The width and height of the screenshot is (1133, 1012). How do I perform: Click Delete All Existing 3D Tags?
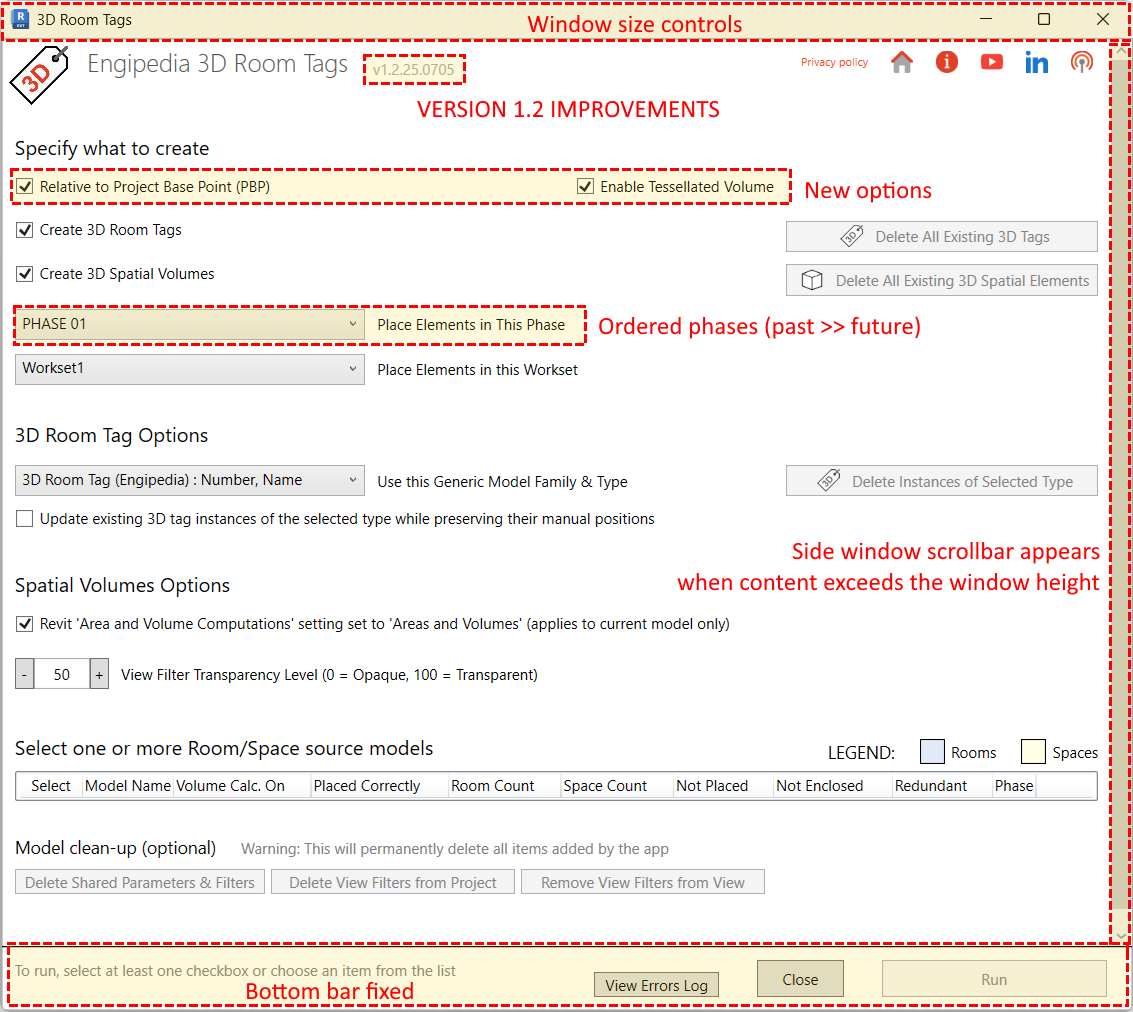[x=941, y=236]
